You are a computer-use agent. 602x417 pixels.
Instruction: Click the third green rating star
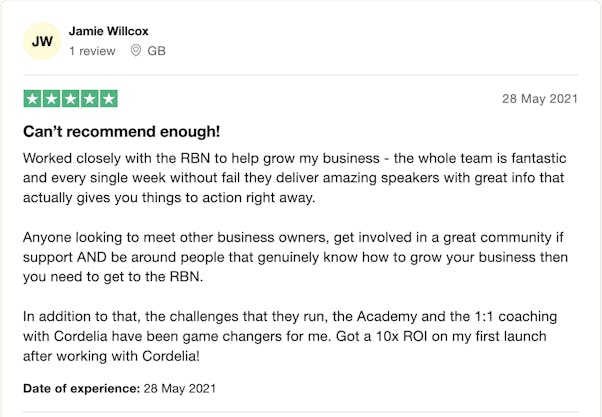(x=71, y=99)
